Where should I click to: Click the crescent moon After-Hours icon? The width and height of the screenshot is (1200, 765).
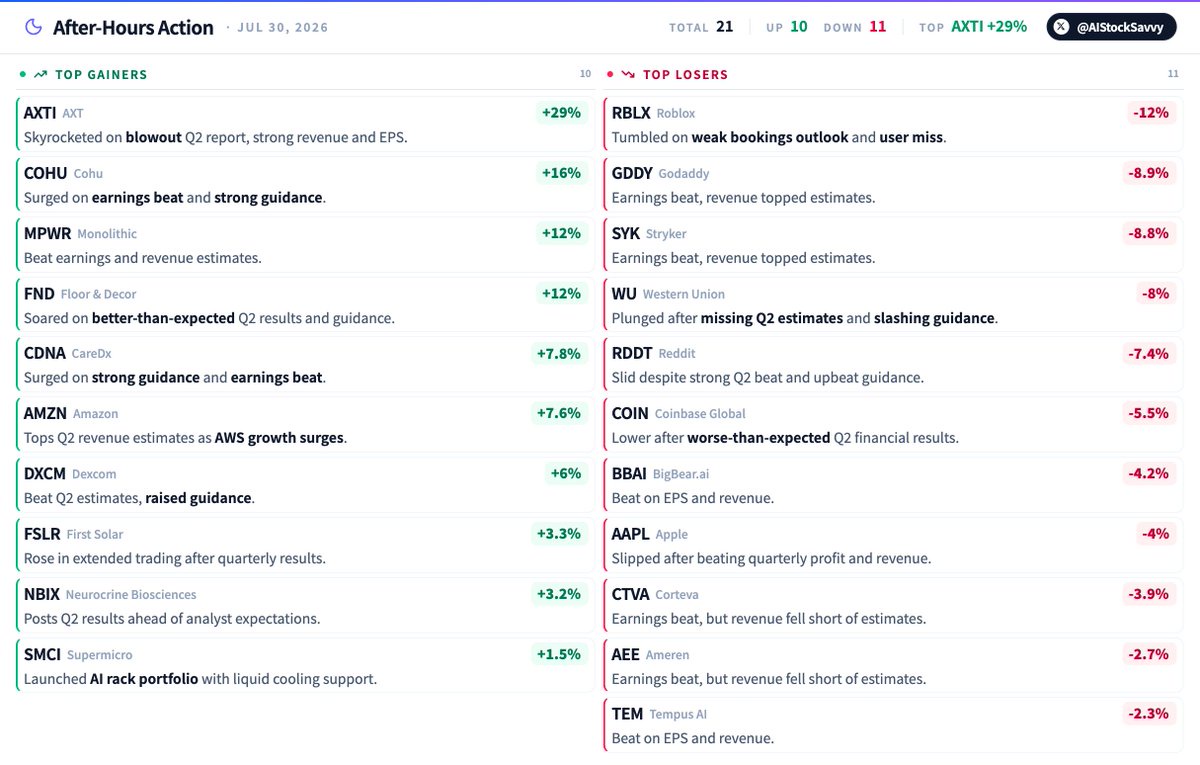34,27
